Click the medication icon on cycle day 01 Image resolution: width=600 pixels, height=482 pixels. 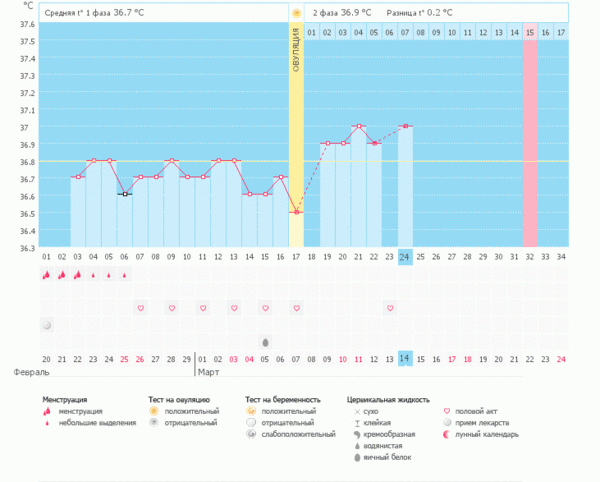(x=46, y=325)
